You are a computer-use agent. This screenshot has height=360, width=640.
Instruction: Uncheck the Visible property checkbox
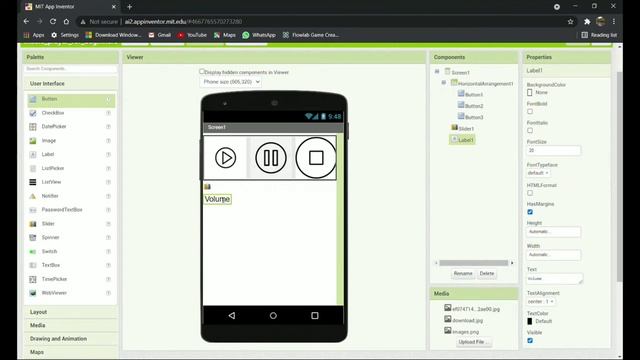click(530, 340)
